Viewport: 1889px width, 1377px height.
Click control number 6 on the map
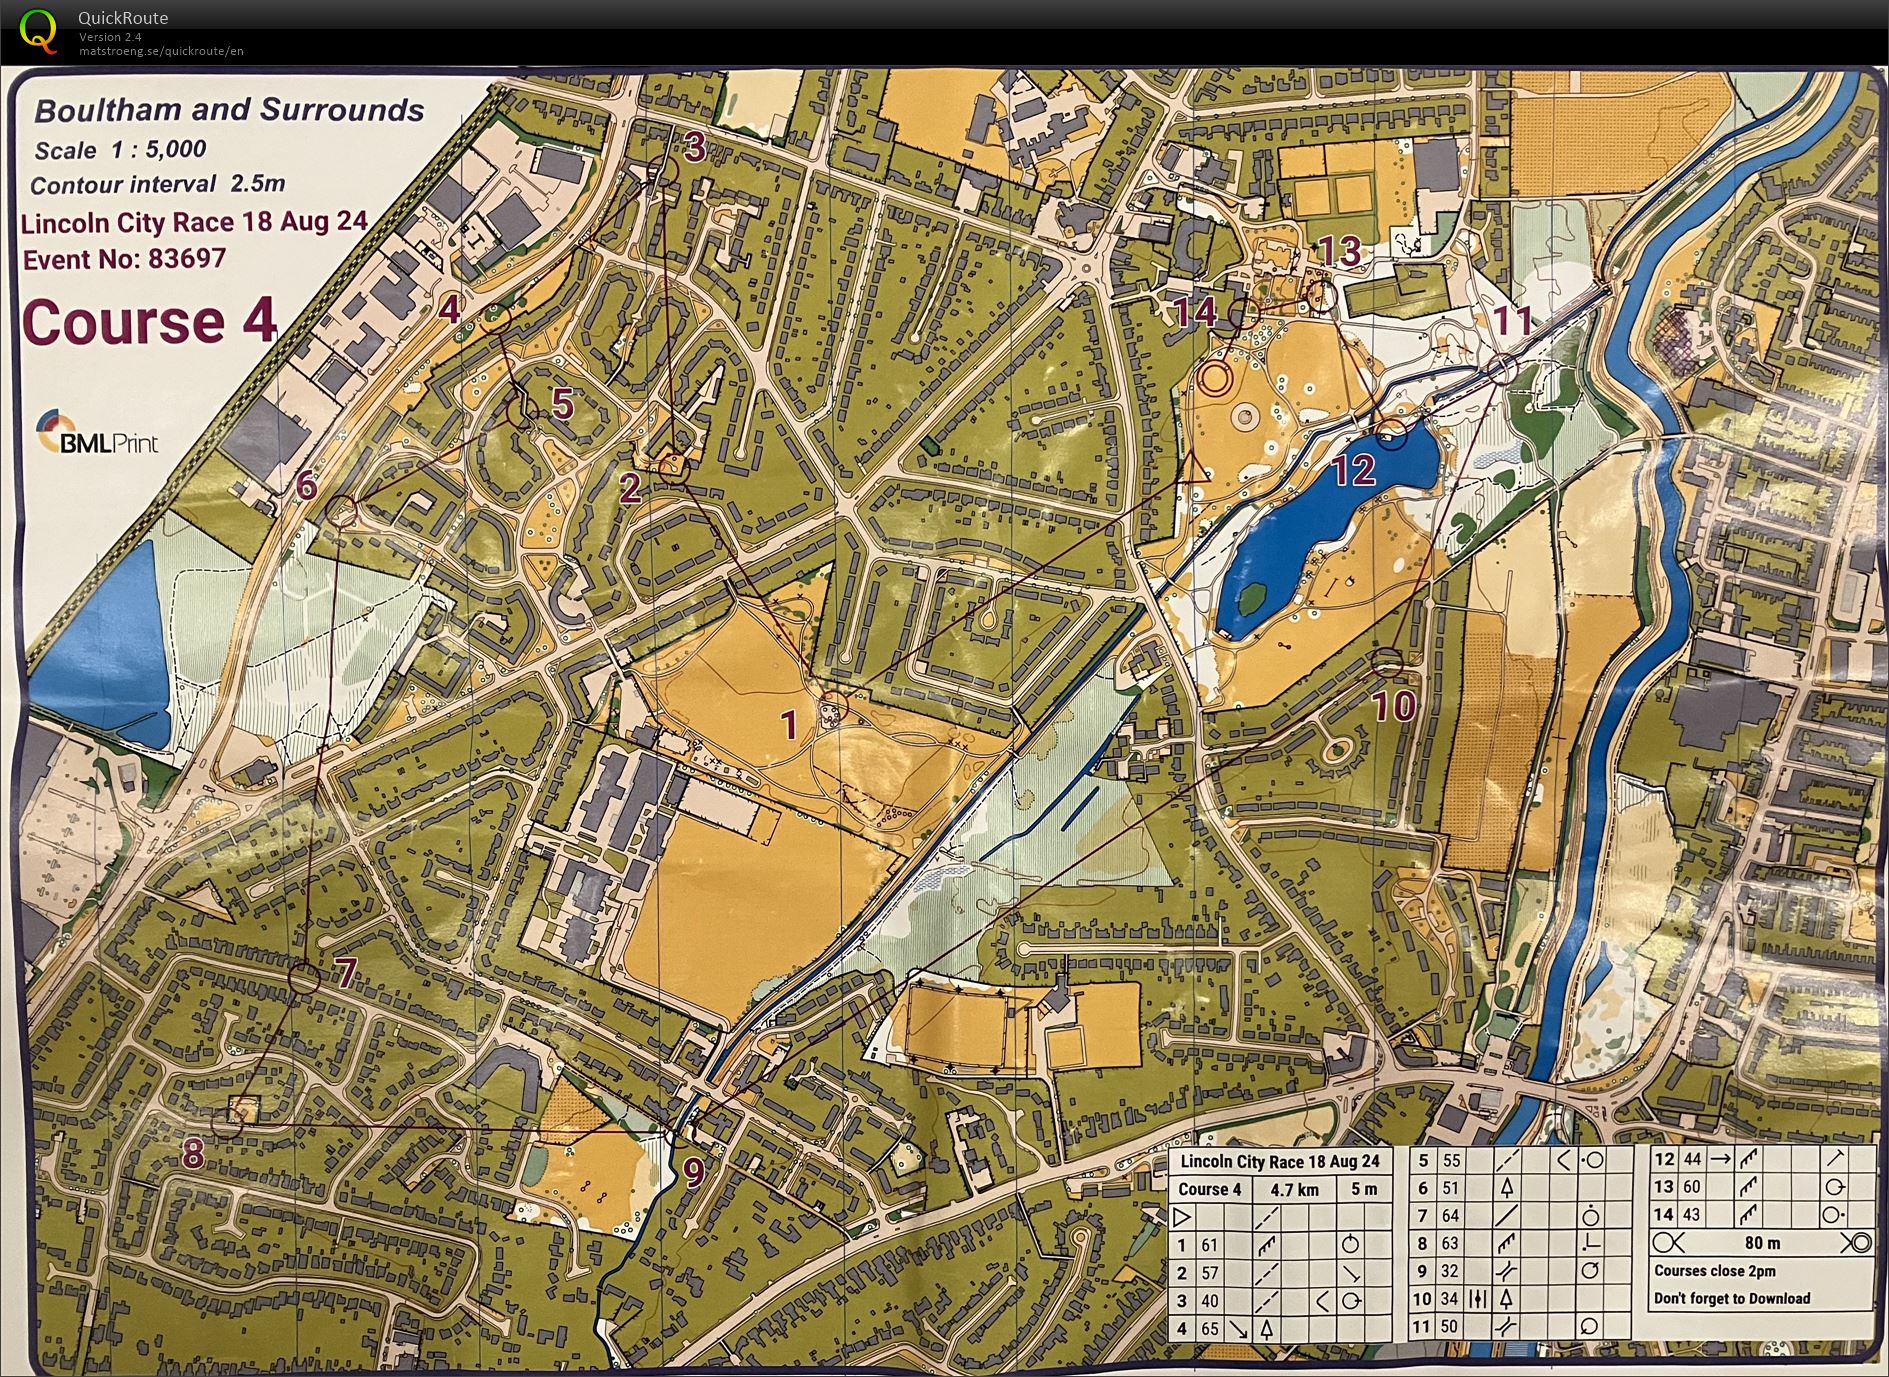[x=306, y=485]
